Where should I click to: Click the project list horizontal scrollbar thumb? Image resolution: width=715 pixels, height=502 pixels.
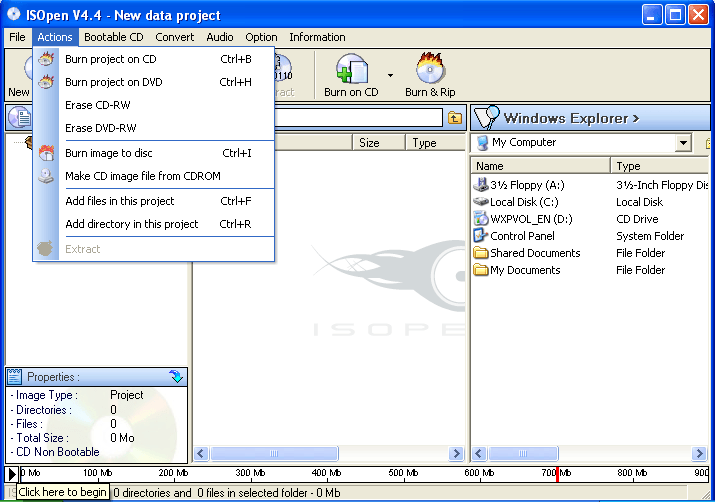(274, 453)
